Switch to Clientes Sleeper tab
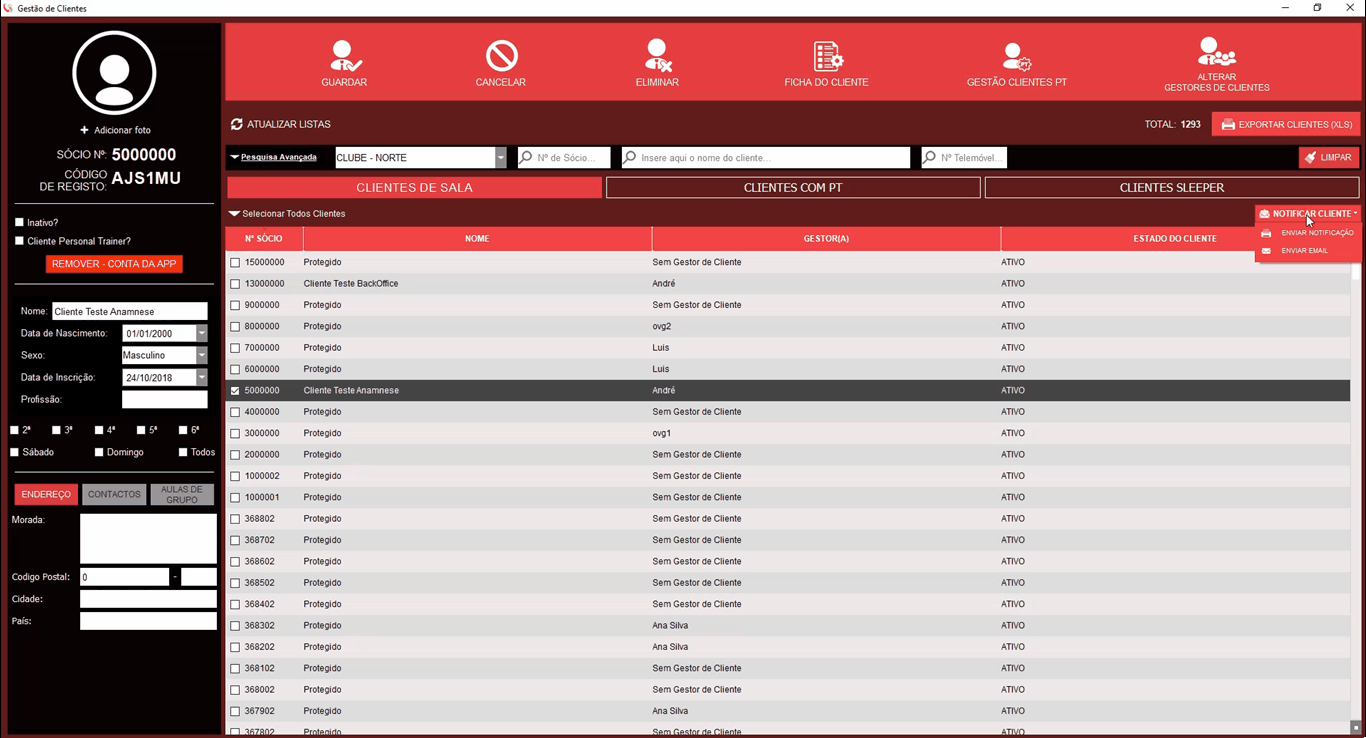The image size is (1366, 738). pos(1172,187)
